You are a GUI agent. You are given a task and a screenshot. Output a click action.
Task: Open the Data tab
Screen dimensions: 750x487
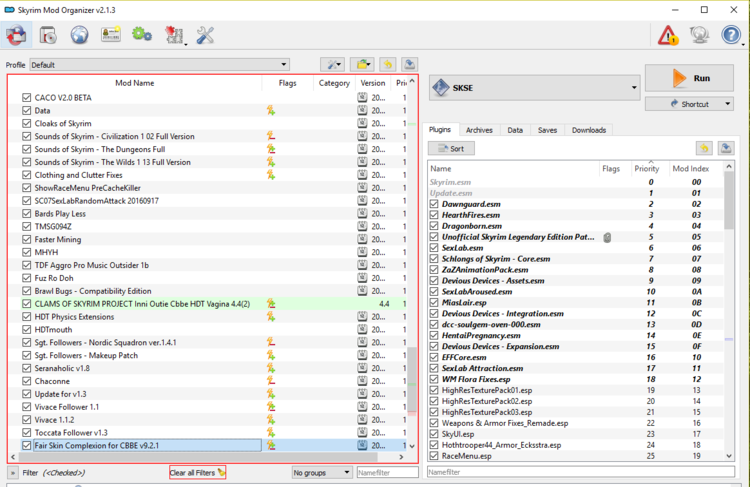515,130
